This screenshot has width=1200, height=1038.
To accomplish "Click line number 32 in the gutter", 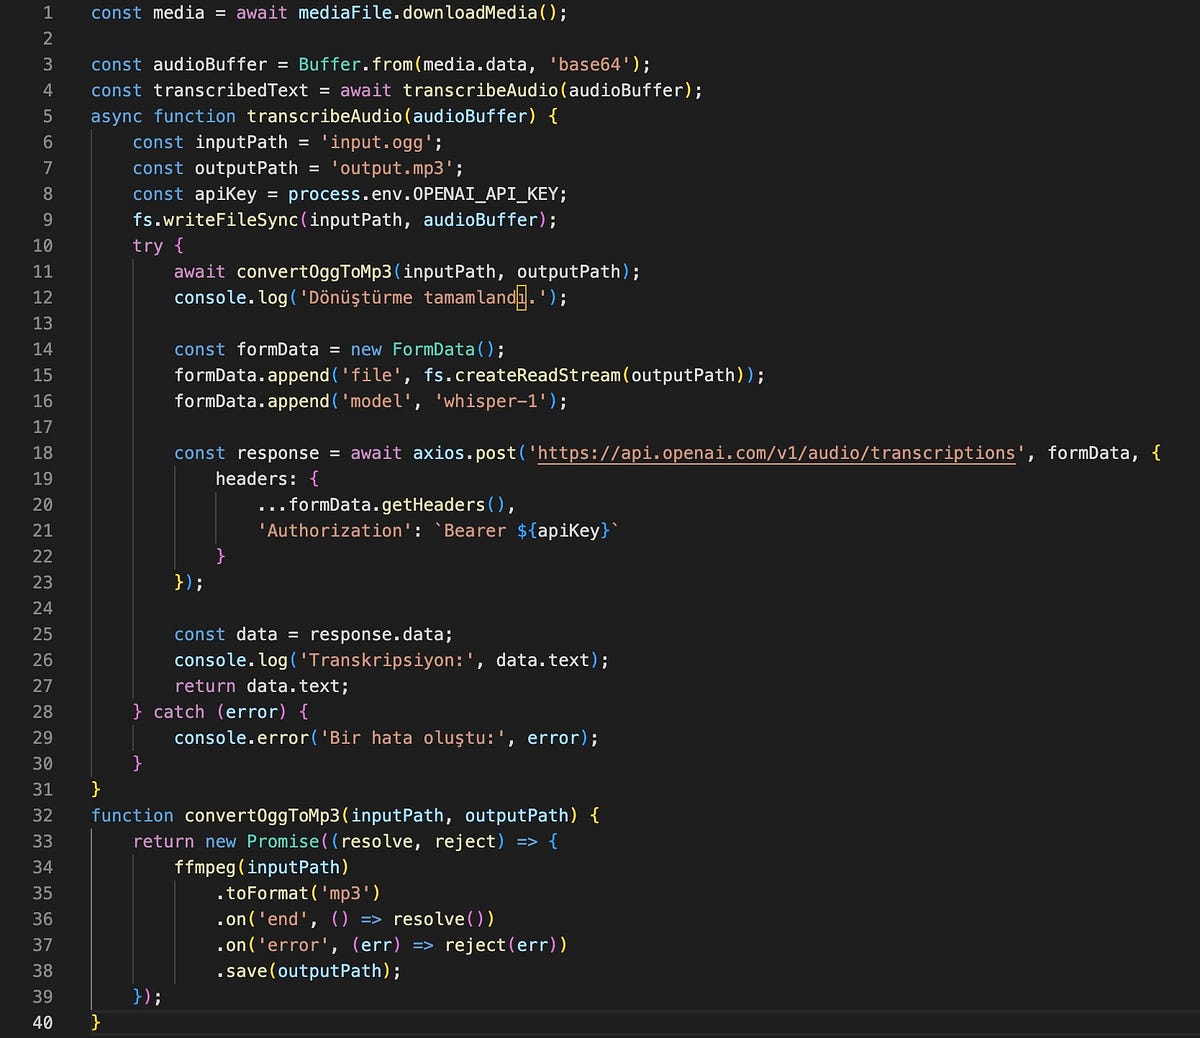I will click(x=42, y=816).
